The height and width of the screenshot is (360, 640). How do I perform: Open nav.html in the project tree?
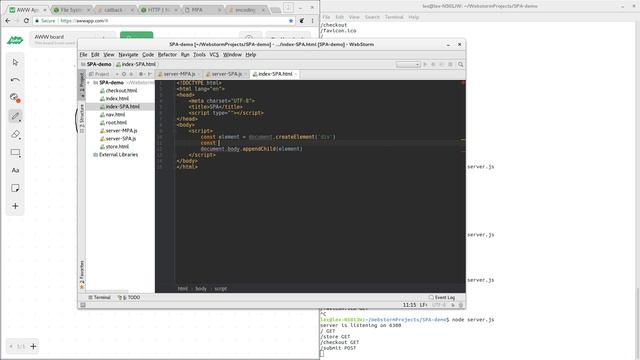(113, 114)
